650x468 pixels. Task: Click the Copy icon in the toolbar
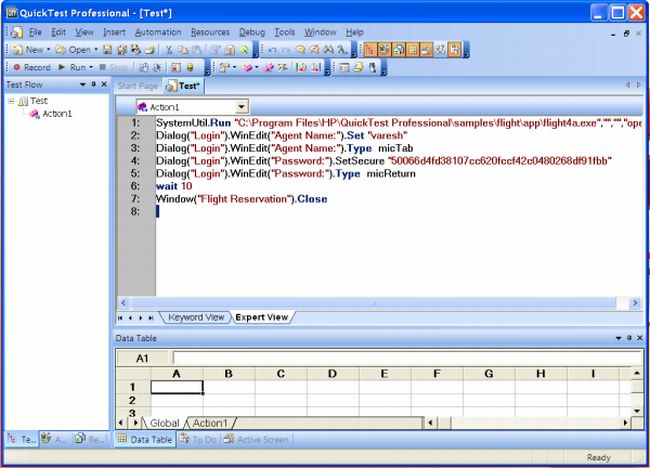182,50
